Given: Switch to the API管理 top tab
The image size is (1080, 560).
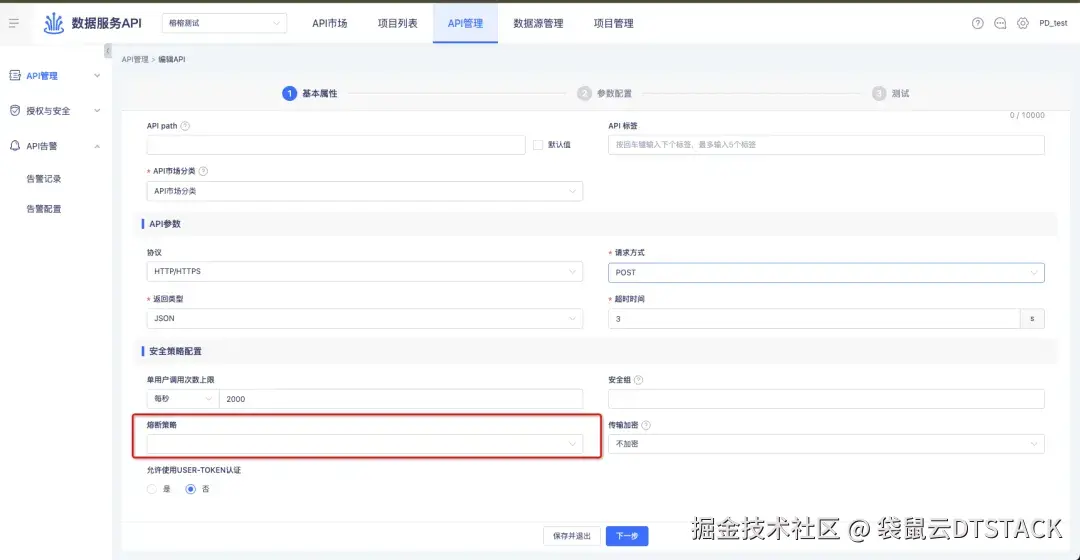Looking at the screenshot, I should [465, 23].
